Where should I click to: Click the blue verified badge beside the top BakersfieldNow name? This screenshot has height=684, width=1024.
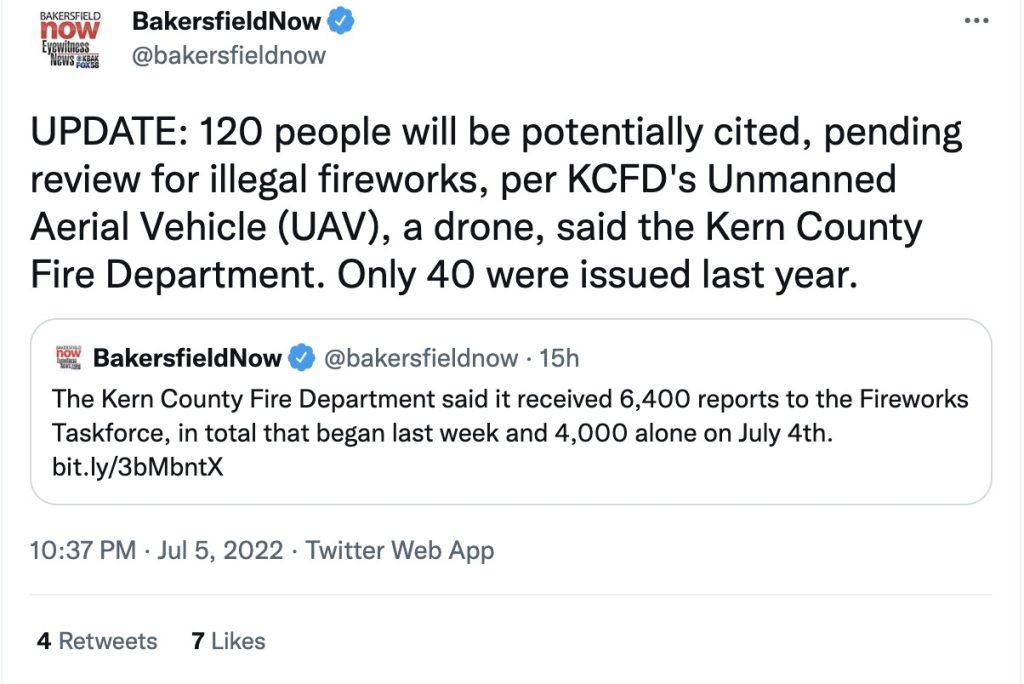pos(343,20)
